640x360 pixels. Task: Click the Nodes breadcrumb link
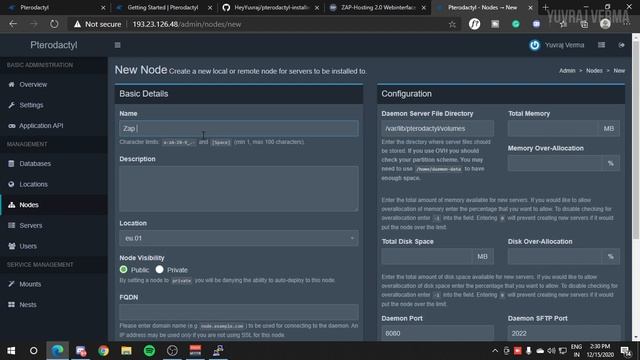click(594, 71)
